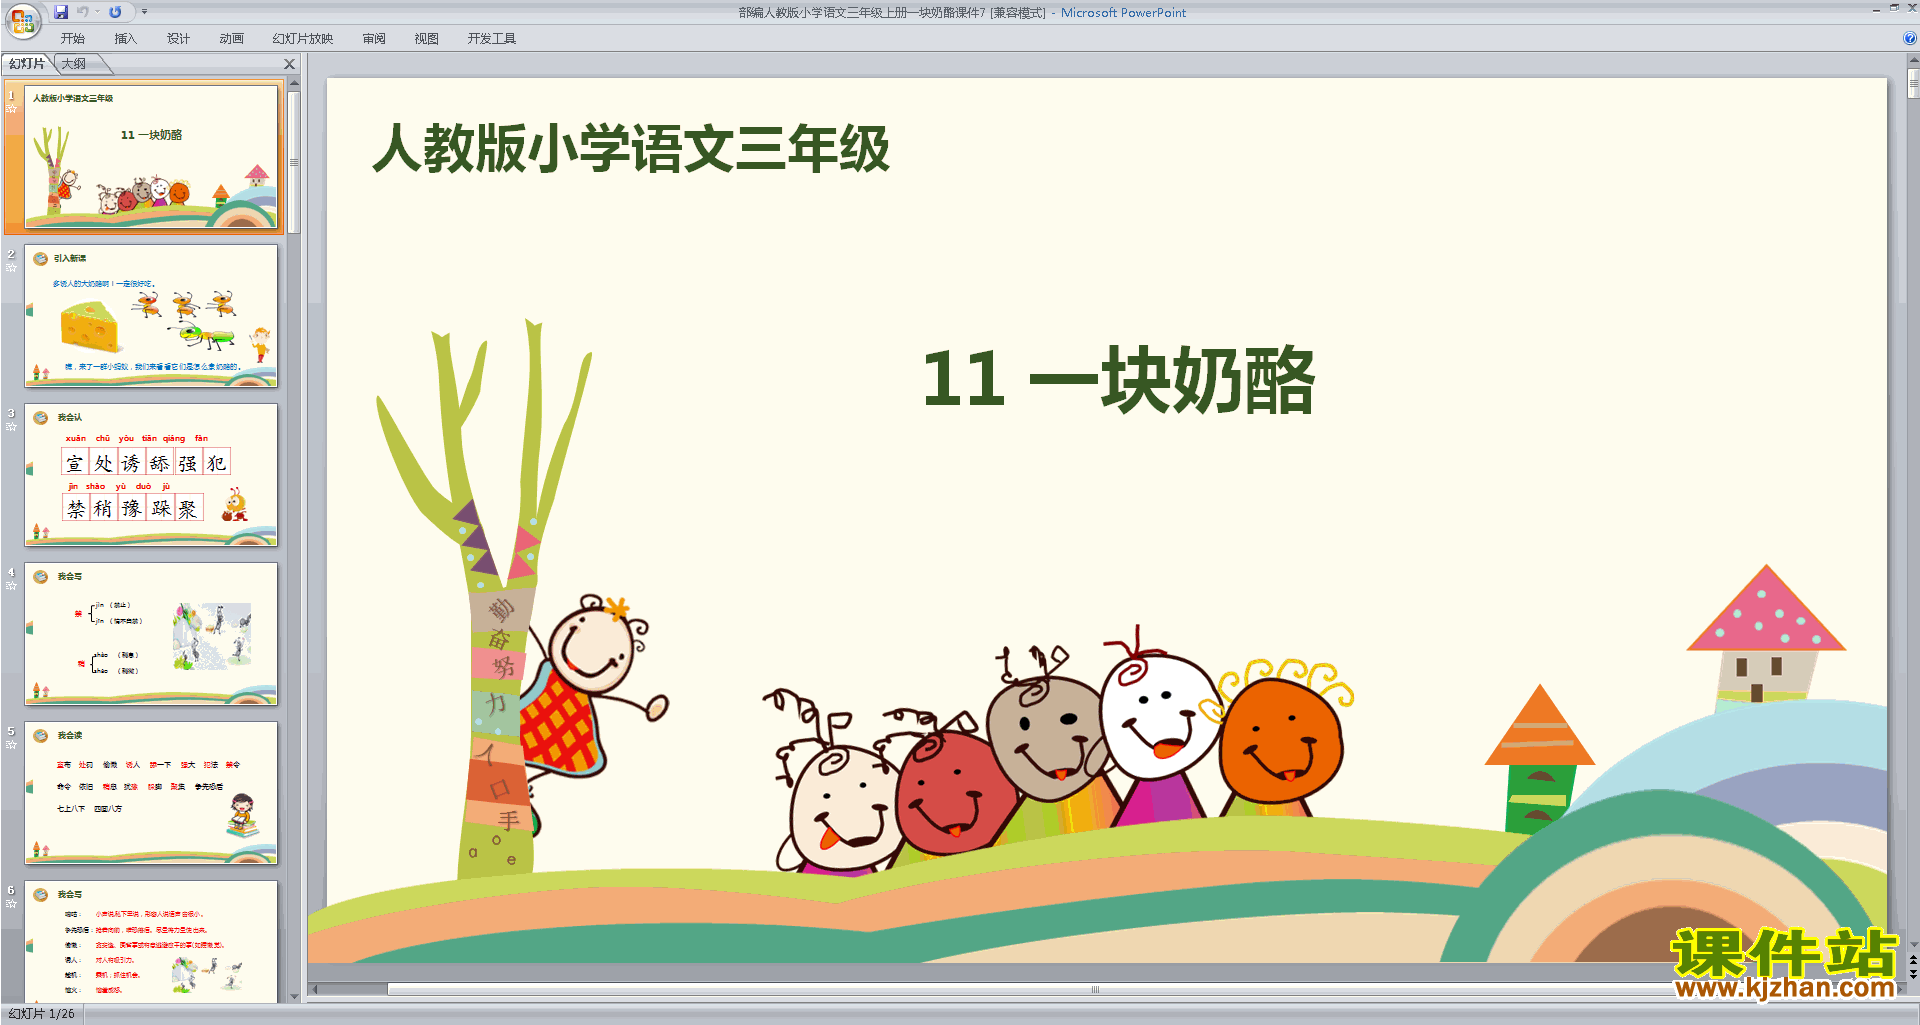Viewport: 1920px width, 1025px height.
Task: Switch to the 幻灯片 pane tab
Action: (x=27, y=64)
